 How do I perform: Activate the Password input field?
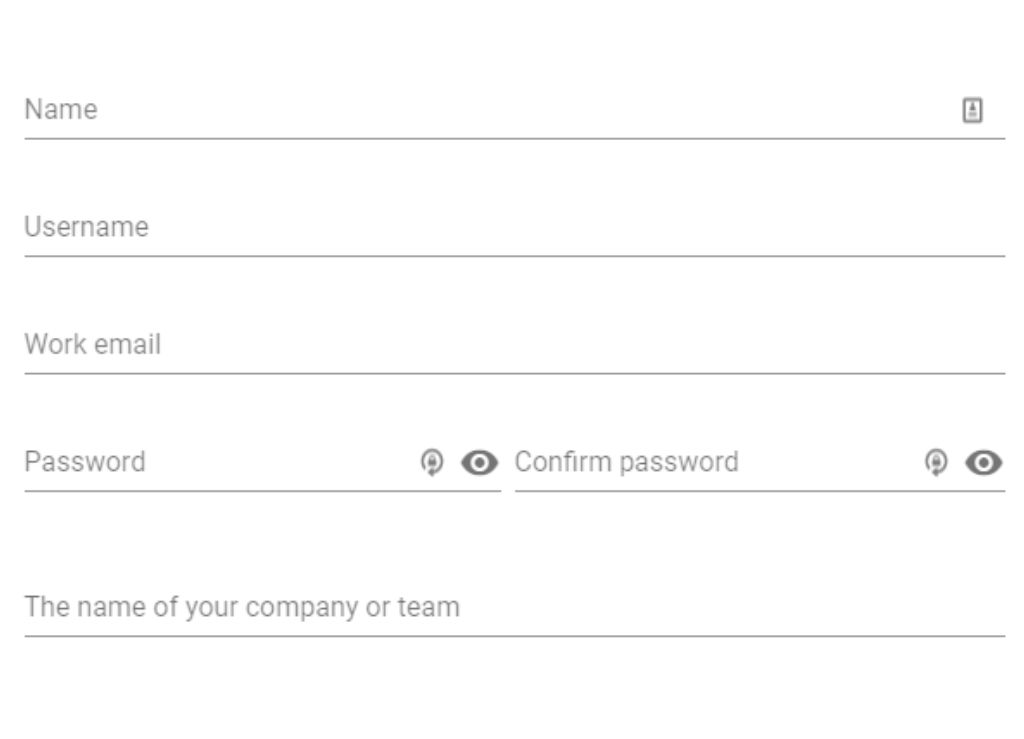(x=263, y=462)
